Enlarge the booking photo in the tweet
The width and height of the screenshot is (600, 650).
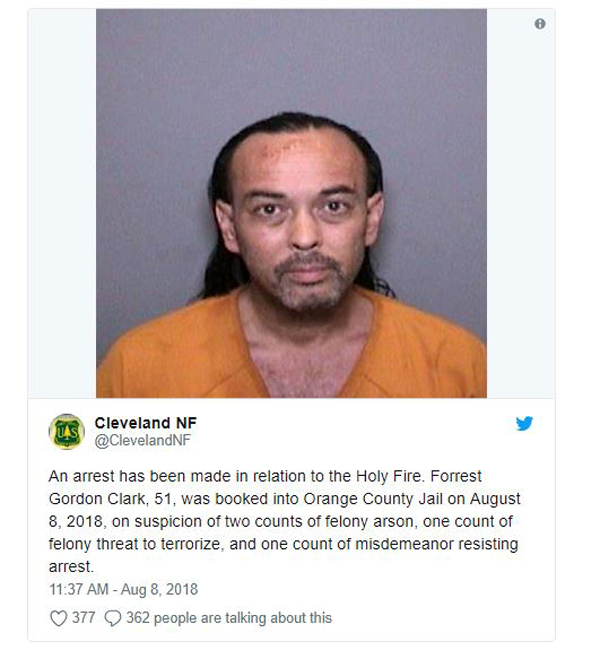[291, 203]
